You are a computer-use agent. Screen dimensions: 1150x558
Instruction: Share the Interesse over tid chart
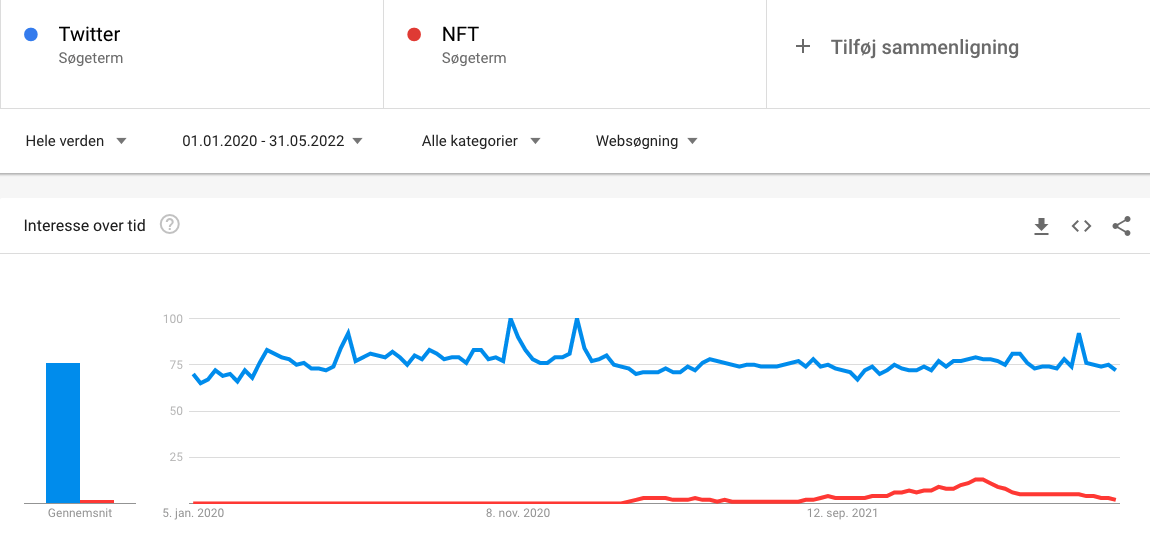pyautogui.click(x=1121, y=227)
